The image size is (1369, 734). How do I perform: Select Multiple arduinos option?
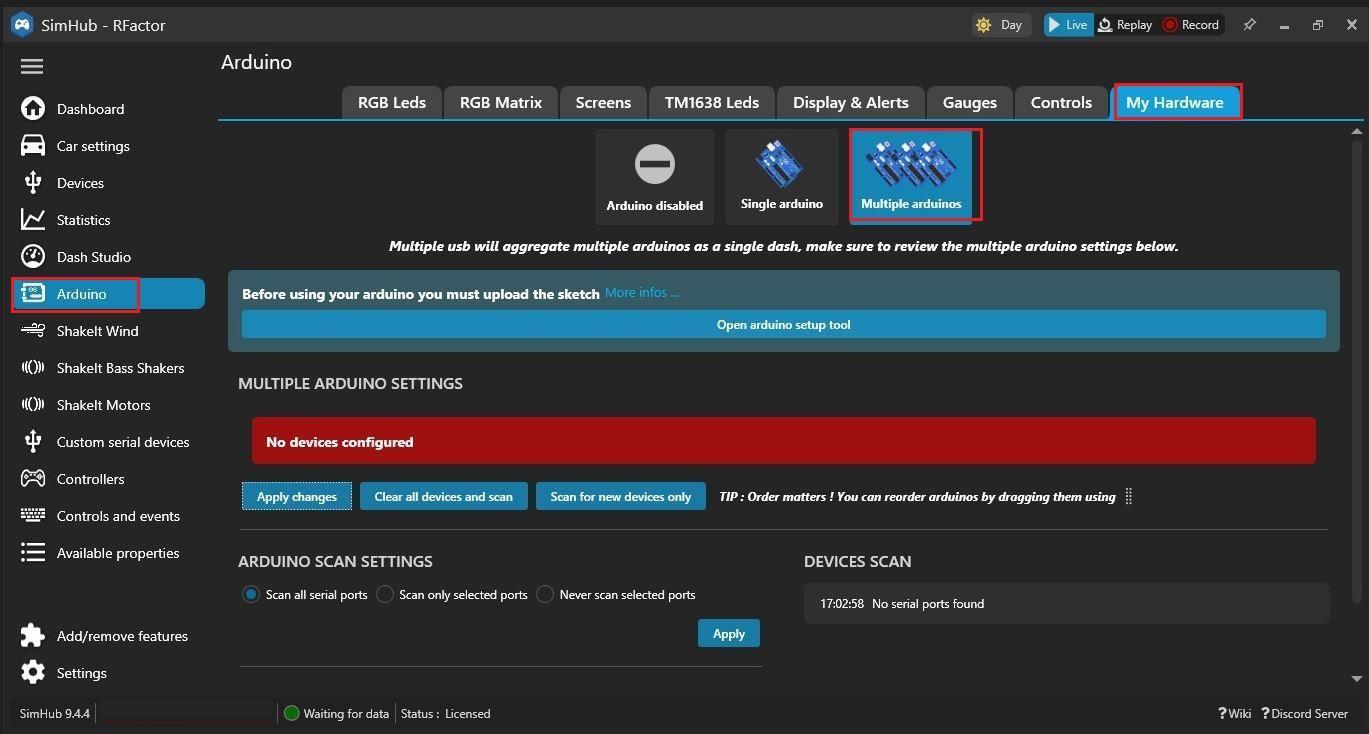pyautogui.click(x=911, y=177)
